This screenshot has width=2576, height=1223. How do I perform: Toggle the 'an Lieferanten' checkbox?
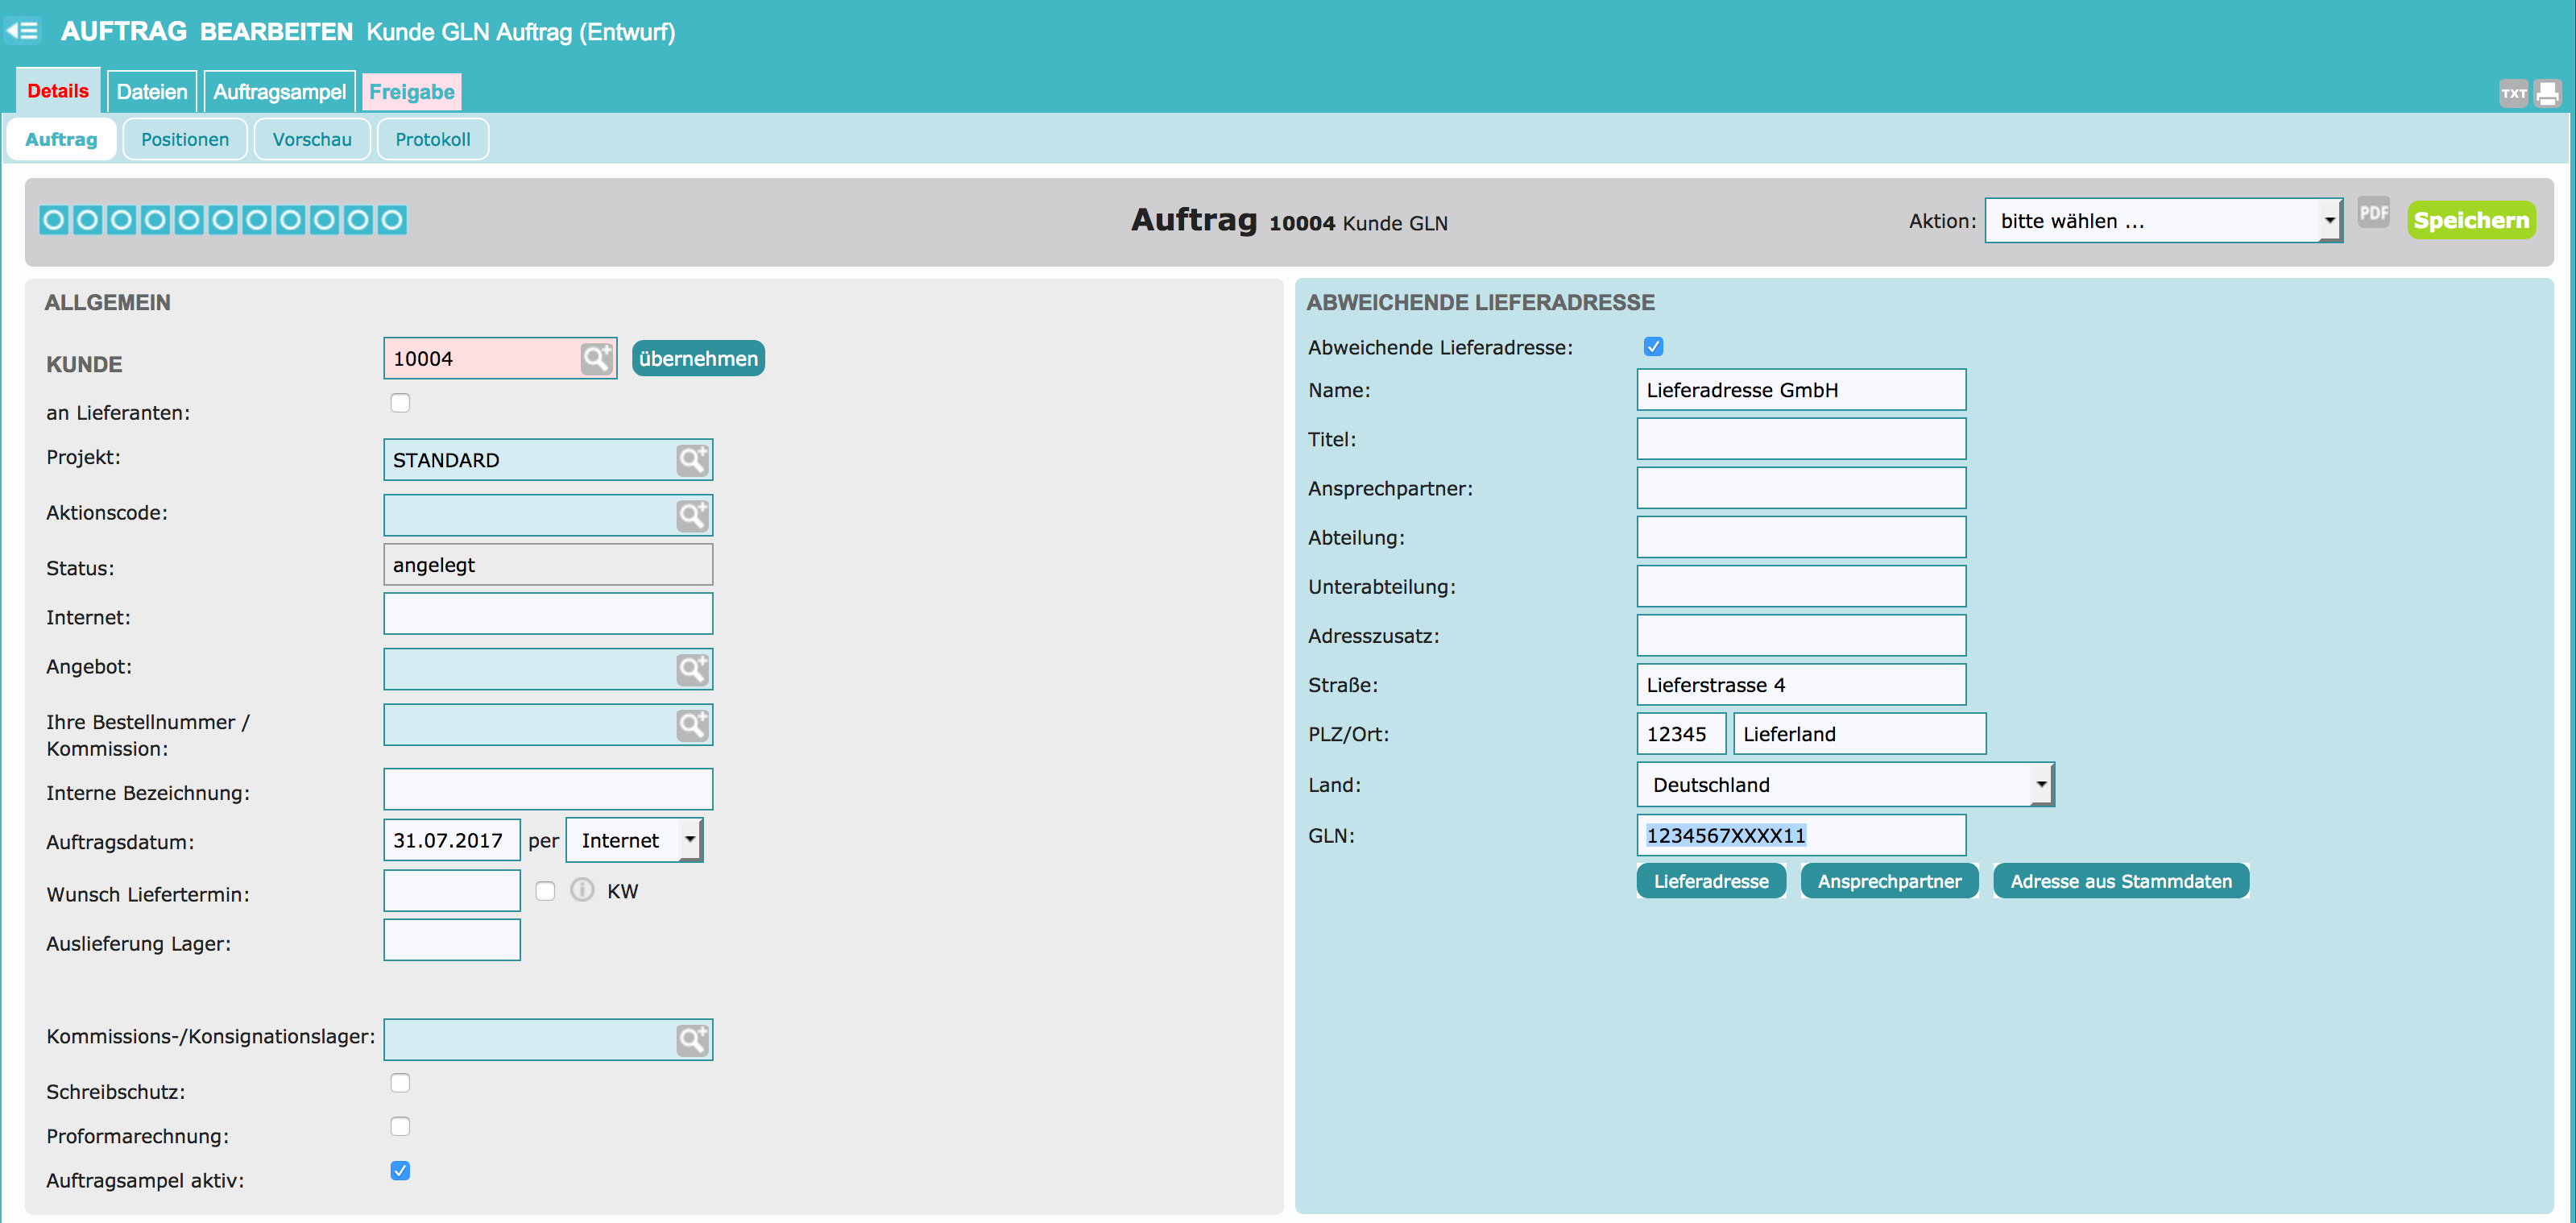click(x=400, y=403)
